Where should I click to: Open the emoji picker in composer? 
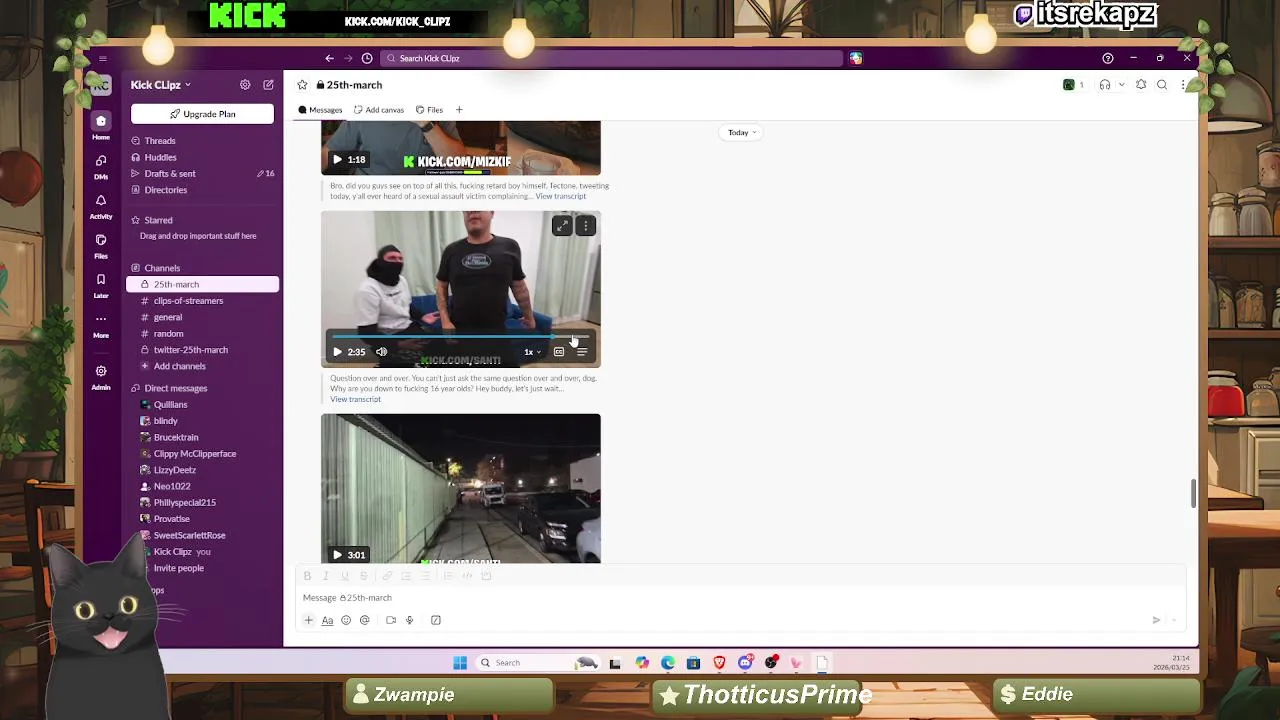(346, 620)
